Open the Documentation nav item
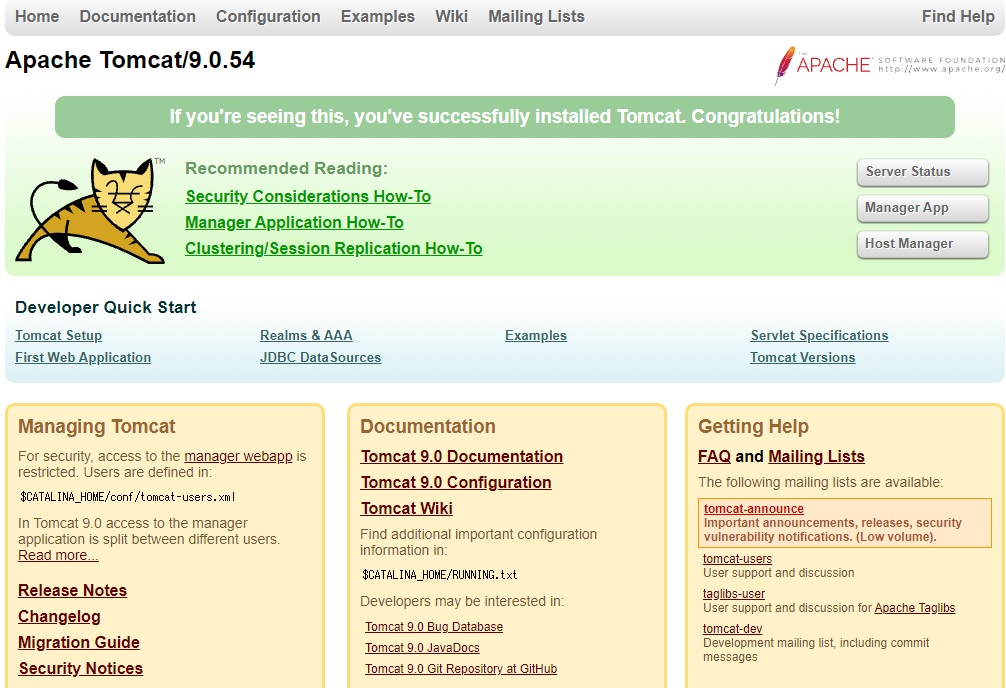The image size is (1006, 688). (x=138, y=17)
